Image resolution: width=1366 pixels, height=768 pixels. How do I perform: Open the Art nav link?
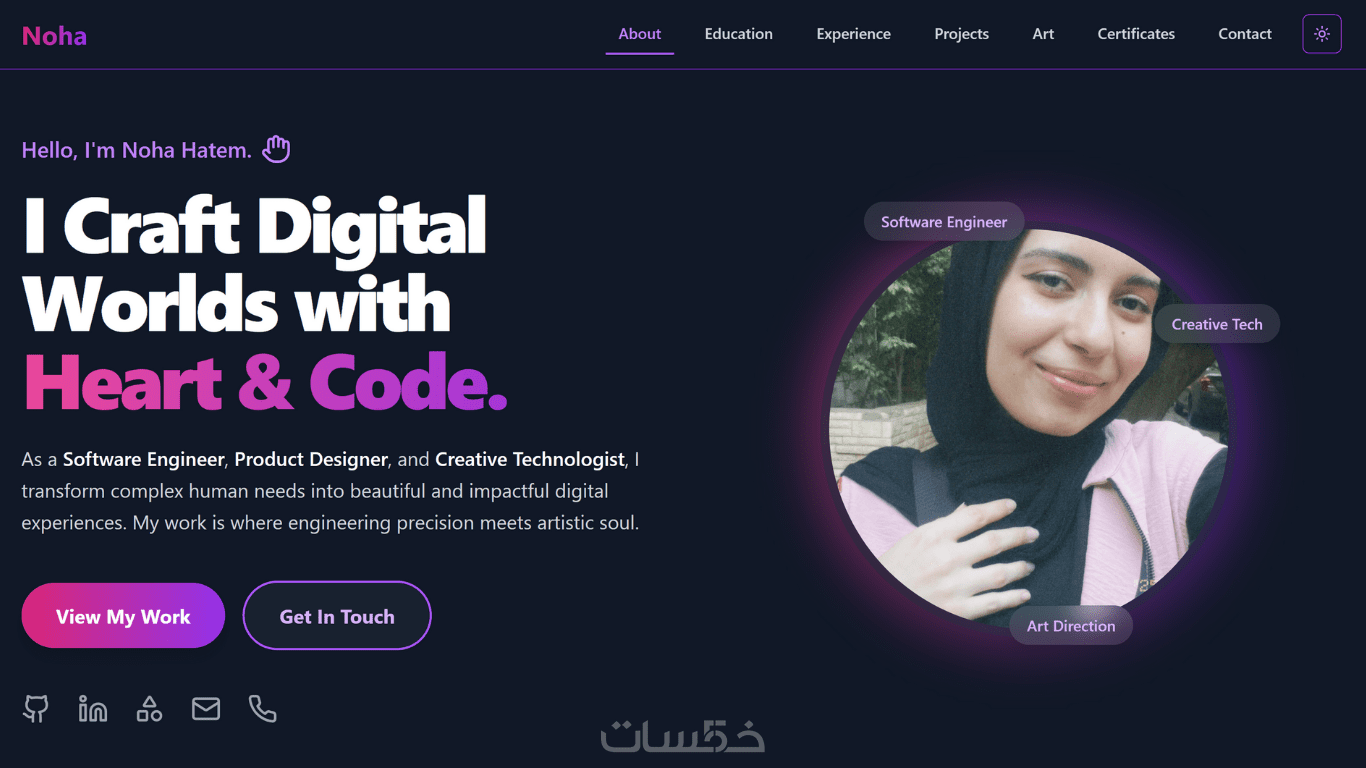point(1043,34)
